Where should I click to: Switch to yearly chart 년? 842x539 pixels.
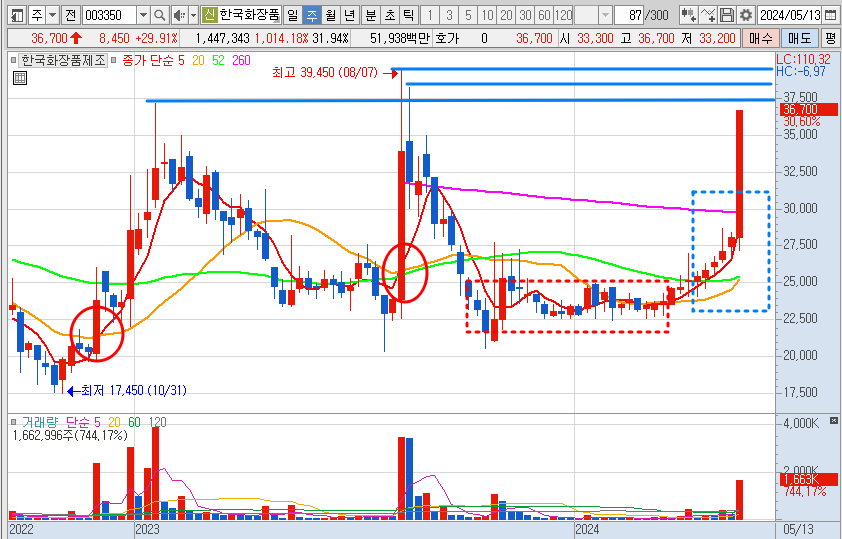pyautogui.click(x=350, y=15)
